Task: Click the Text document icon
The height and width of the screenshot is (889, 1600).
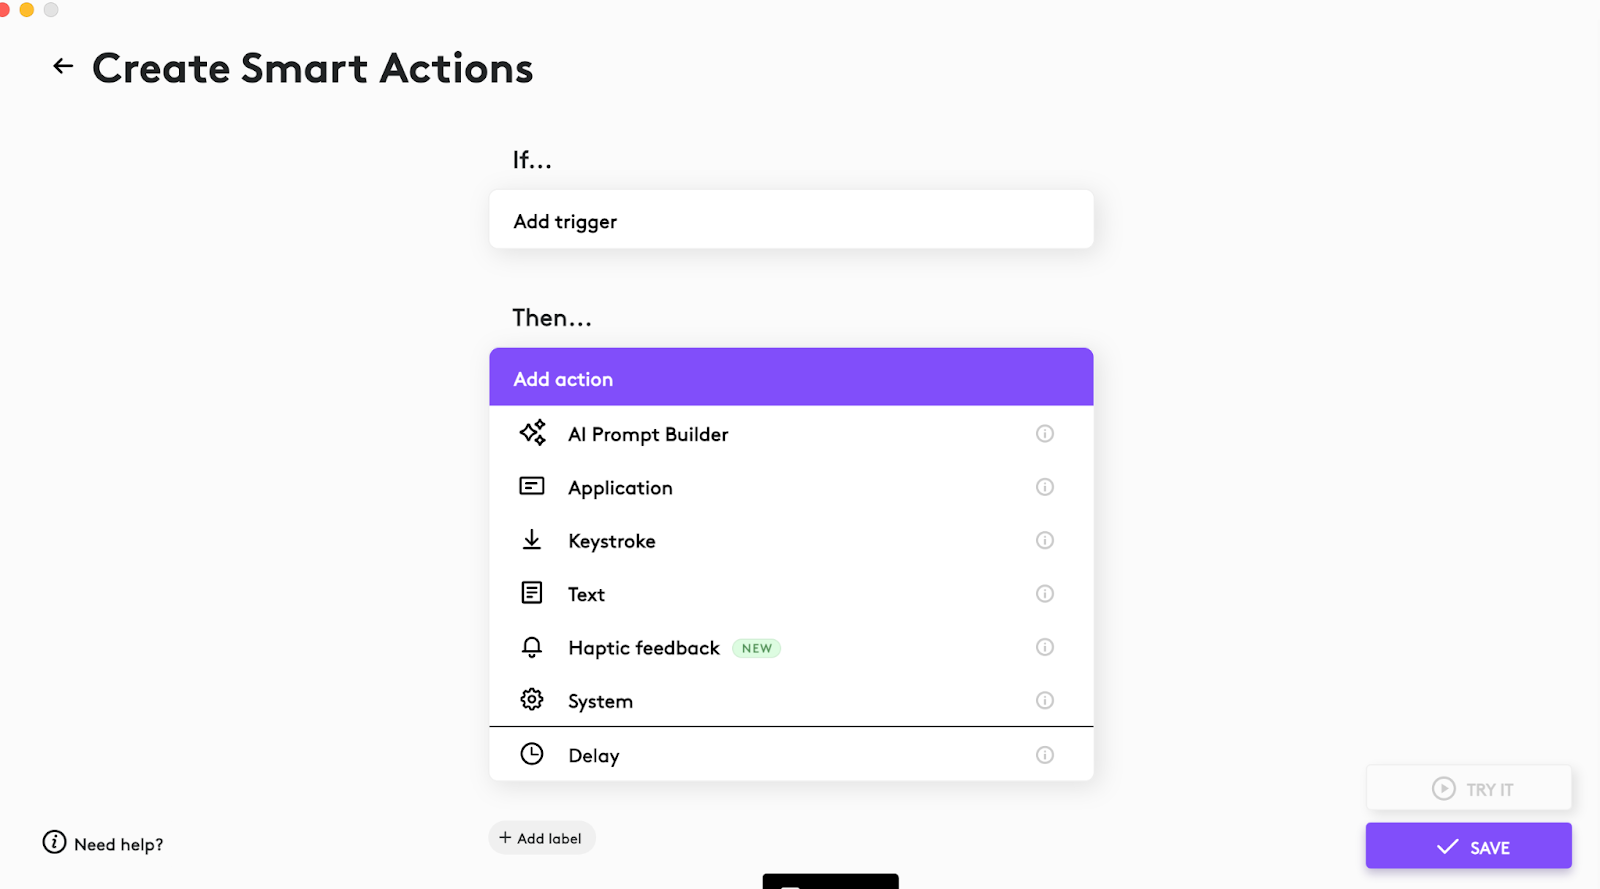Action: (x=532, y=593)
